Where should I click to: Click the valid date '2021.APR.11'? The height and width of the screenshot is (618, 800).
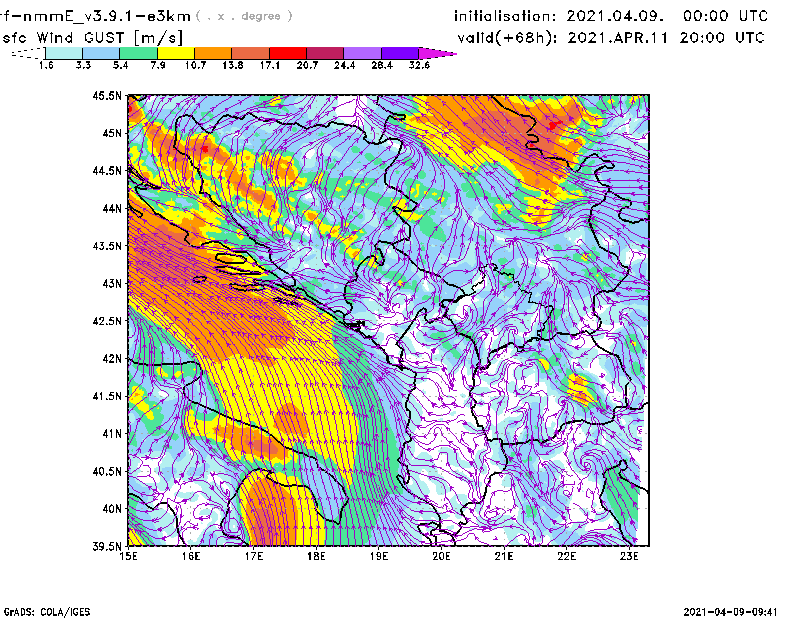pos(618,38)
